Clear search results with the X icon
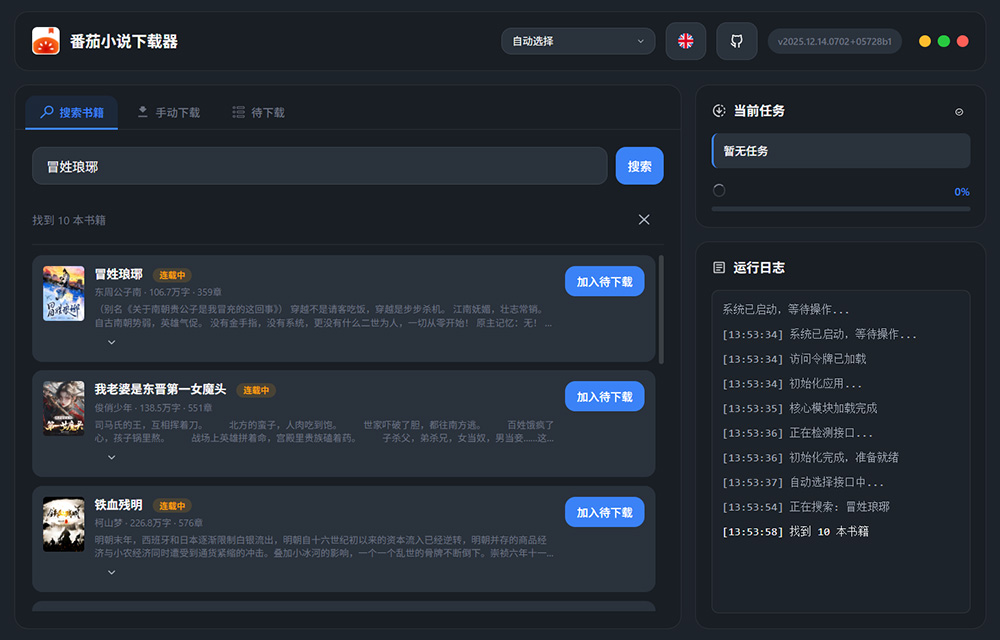1000x640 pixels. (644, 219)
